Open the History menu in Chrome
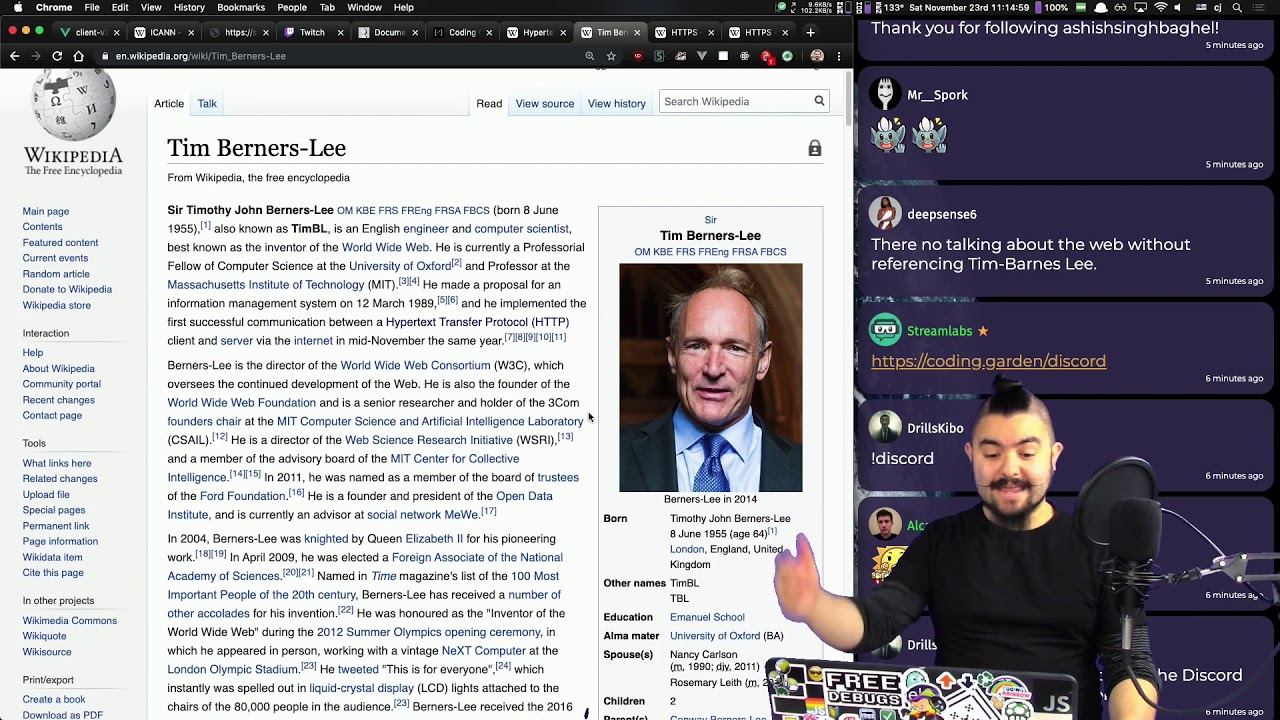Image resolution: width=1280 pixels, height=720 pixels. pos(189,7)
